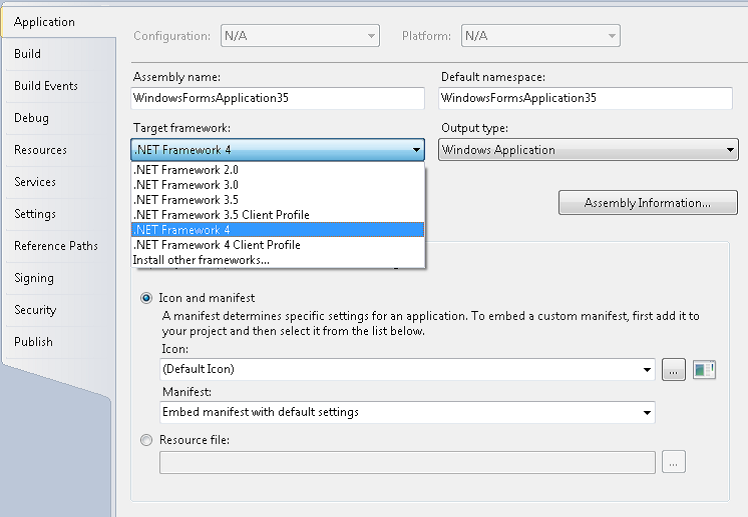Pick .NET Framework 3.5 in the list
The width and height of the screenshot is (748, 517).
[278, 200]
